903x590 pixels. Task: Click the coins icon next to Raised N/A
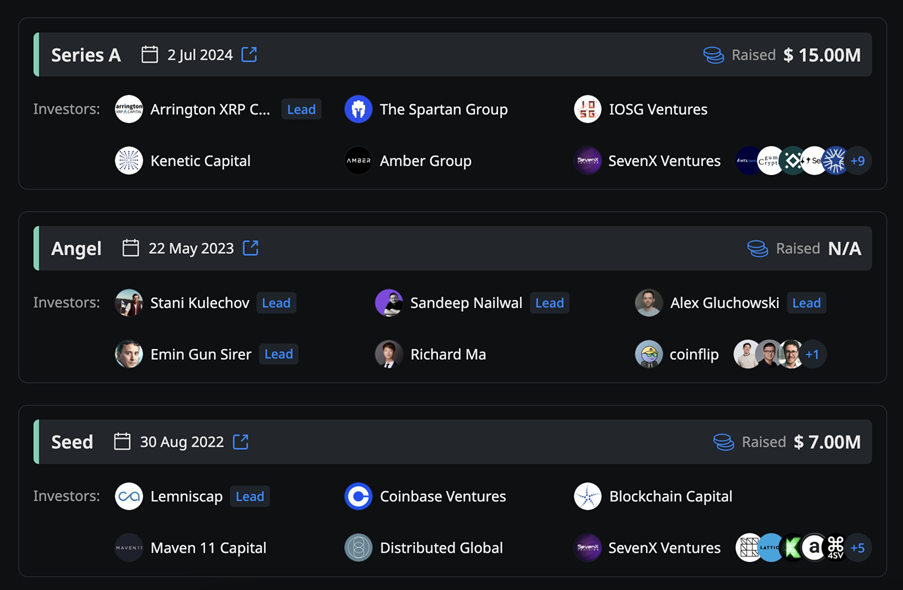point(758,249)
